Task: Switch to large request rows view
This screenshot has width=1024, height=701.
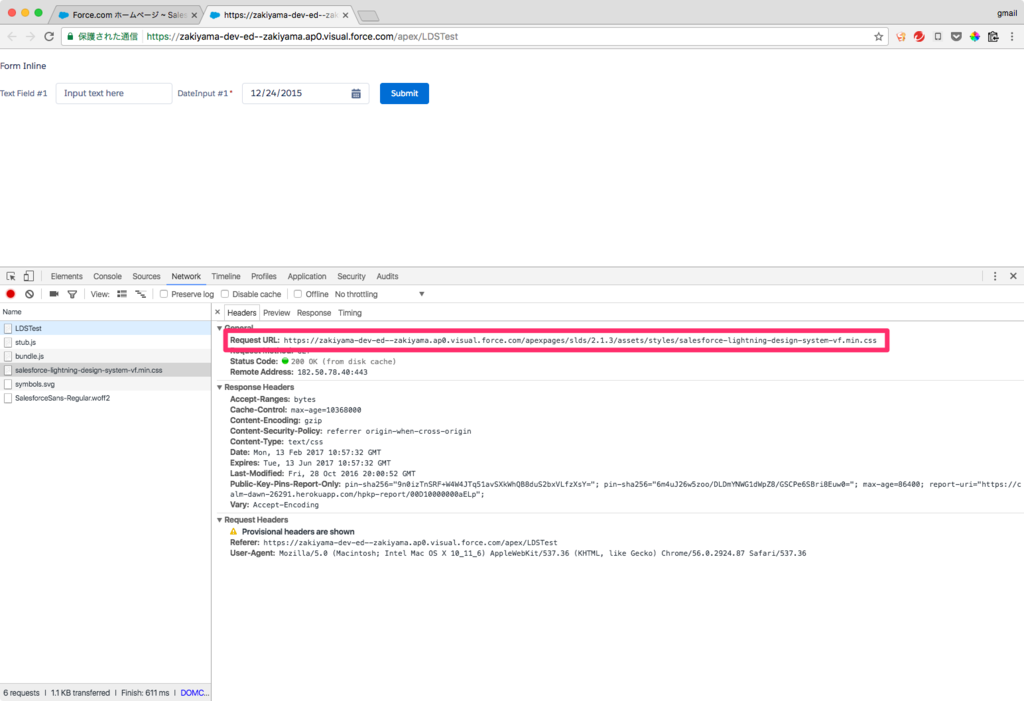Action: [122, 294]
